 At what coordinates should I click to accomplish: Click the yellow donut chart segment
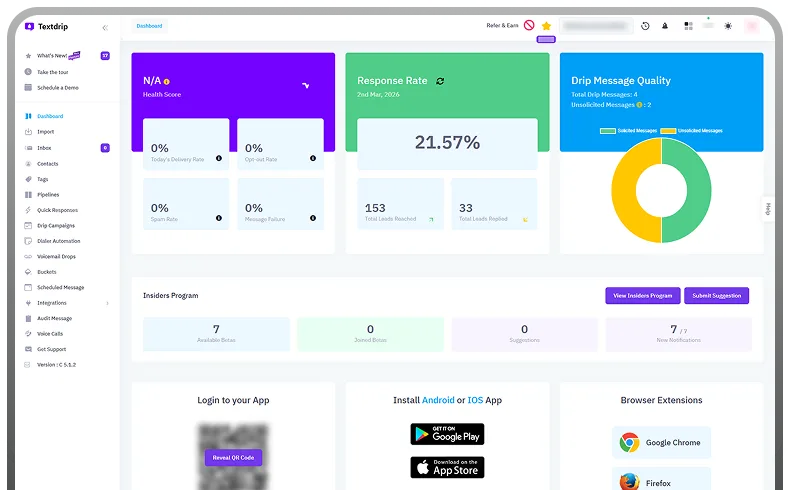point(623,190)
